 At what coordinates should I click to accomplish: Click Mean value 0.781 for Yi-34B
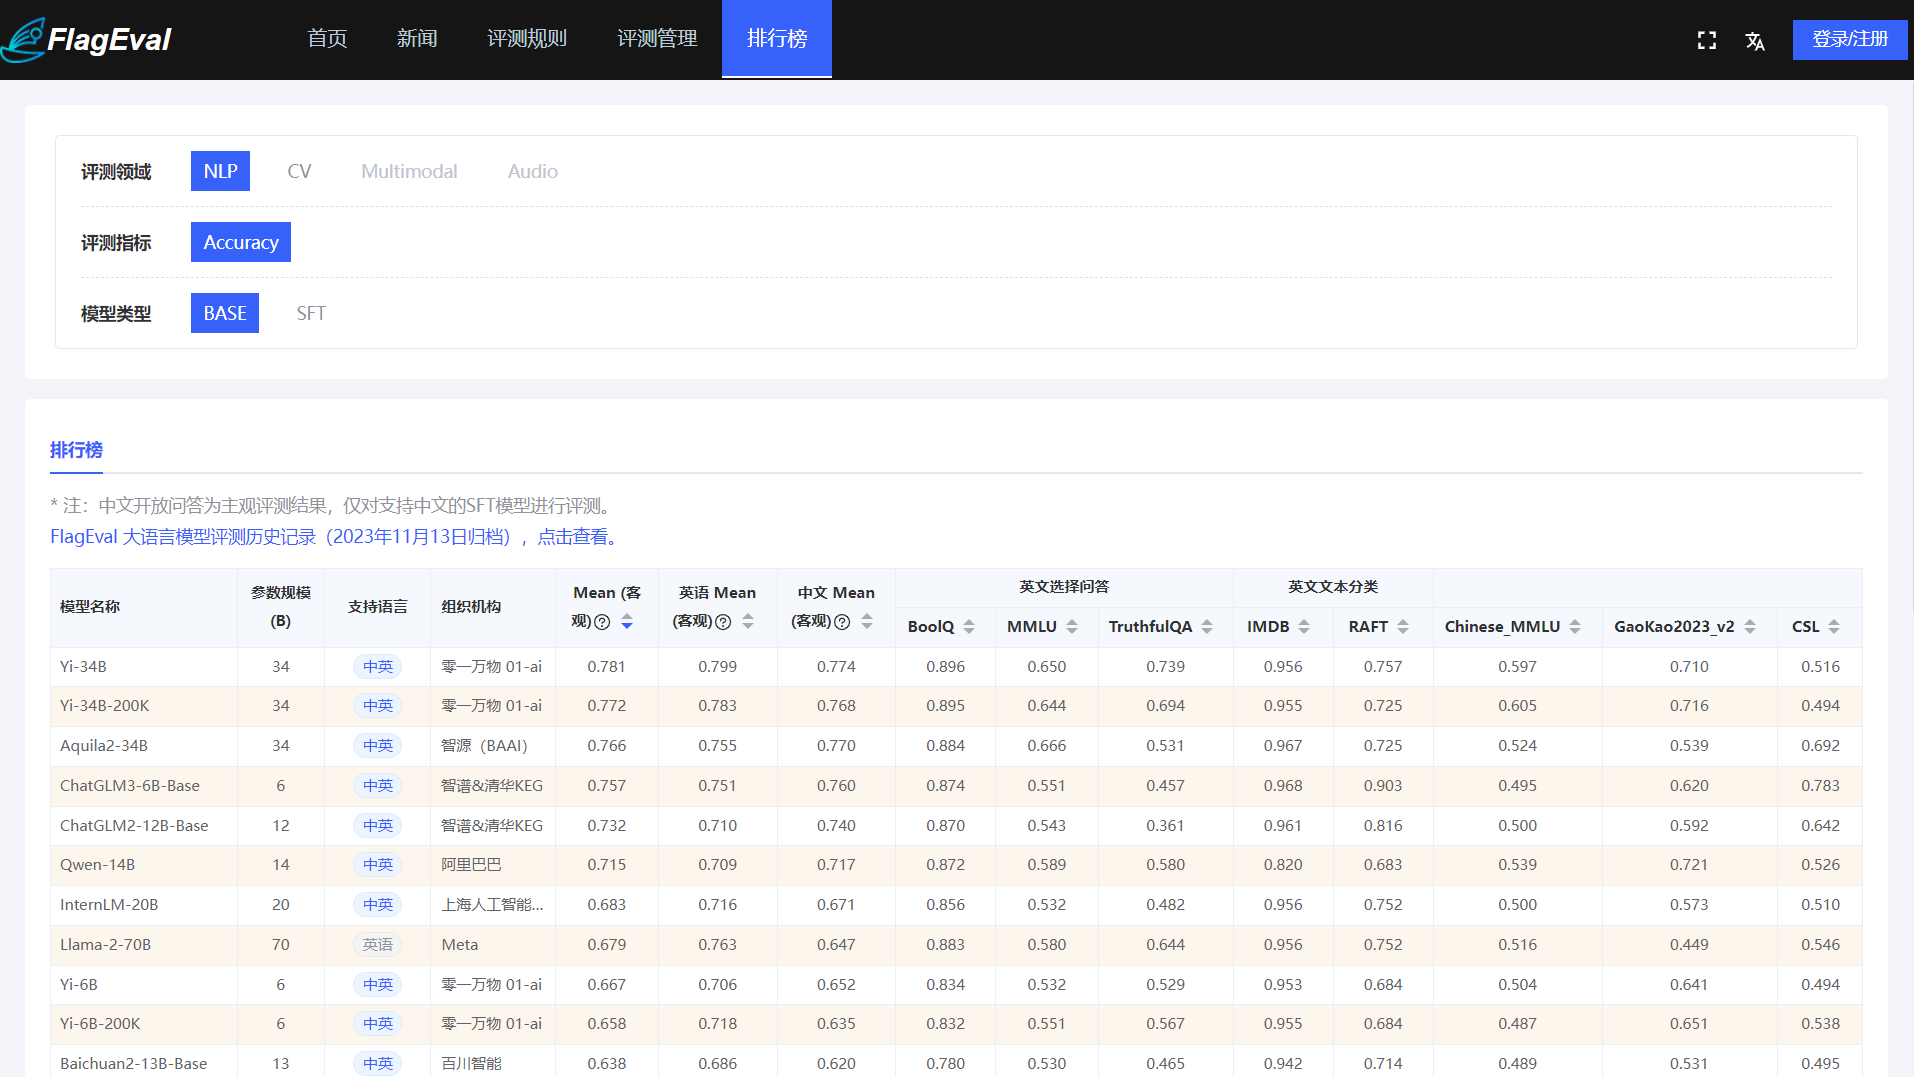click(606, 666)
